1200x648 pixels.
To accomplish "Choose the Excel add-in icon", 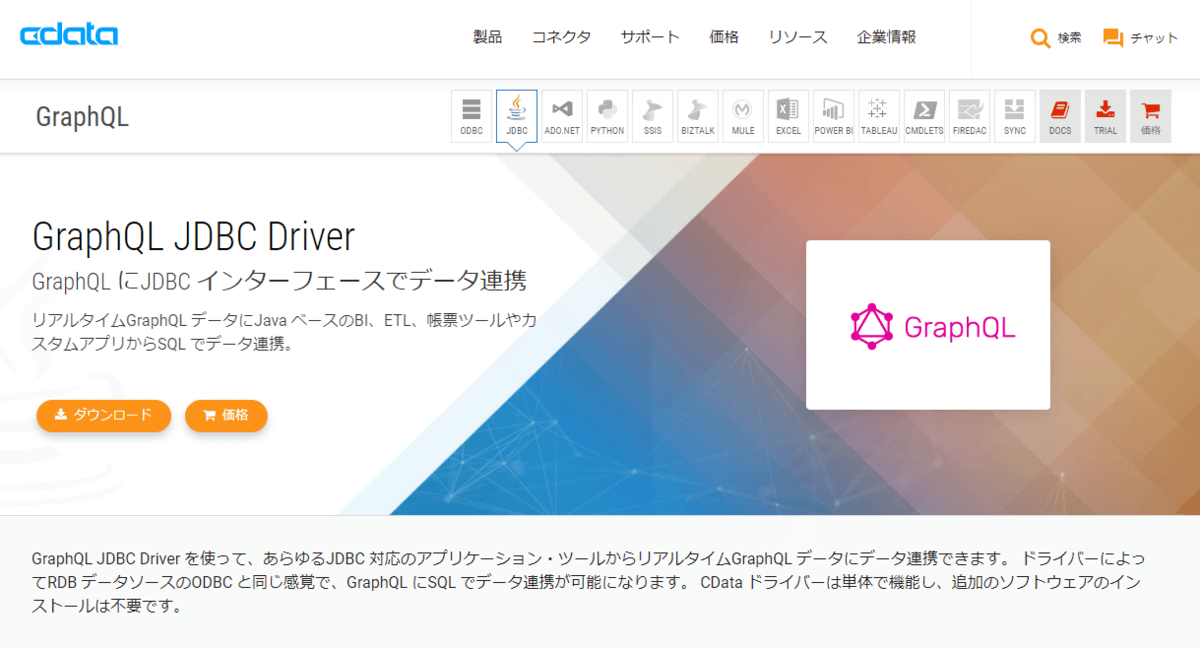I will pos(788,116).
